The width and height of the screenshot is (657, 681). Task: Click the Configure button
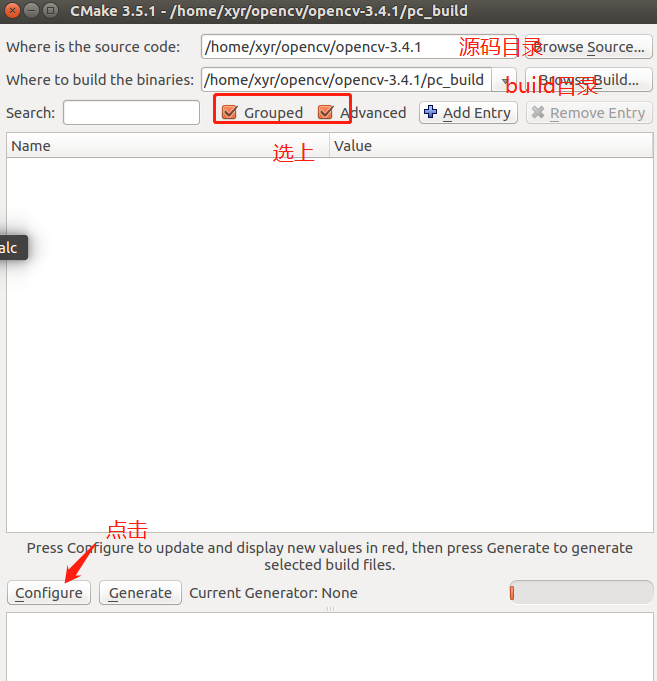pyautogui.click(x=49, y=593)
